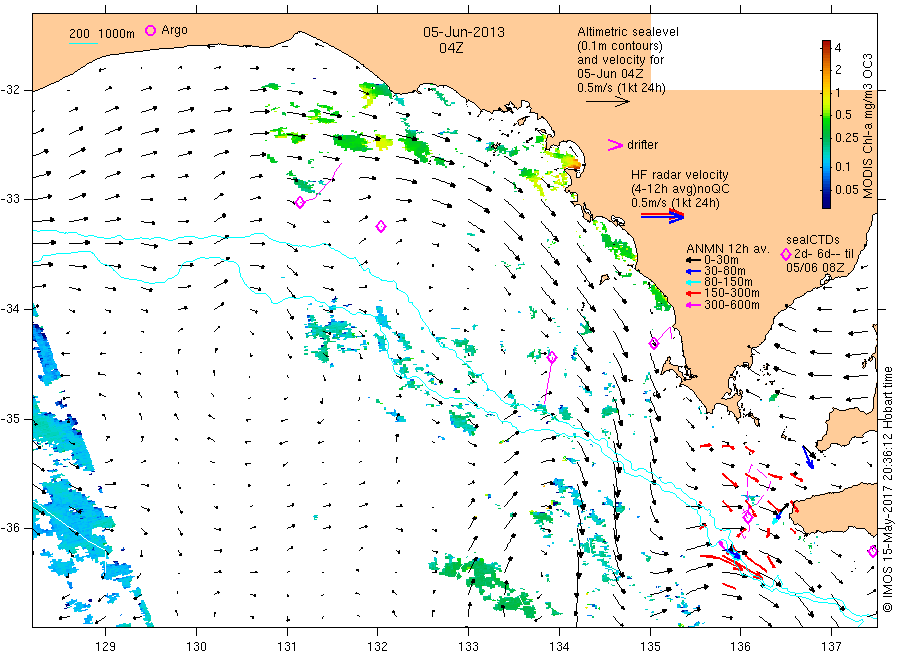Click the colorbar tick label '0.5'
The image size is (900, 660).
(844, 115)
